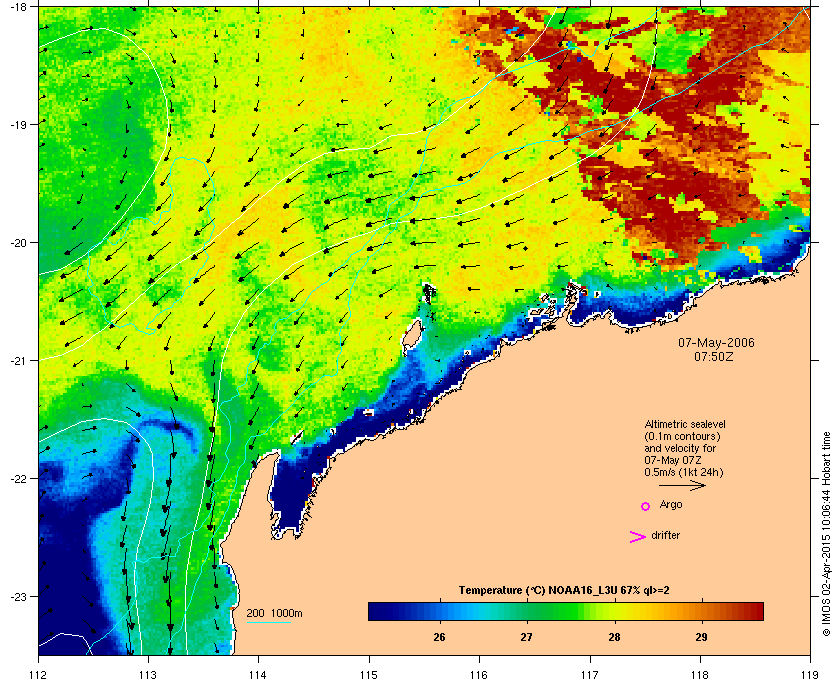Viewport: 840px width, 680px height.
Task: Click the Temperature NOAA16_L3U colorbar title
Action: [x=564, y=591]
